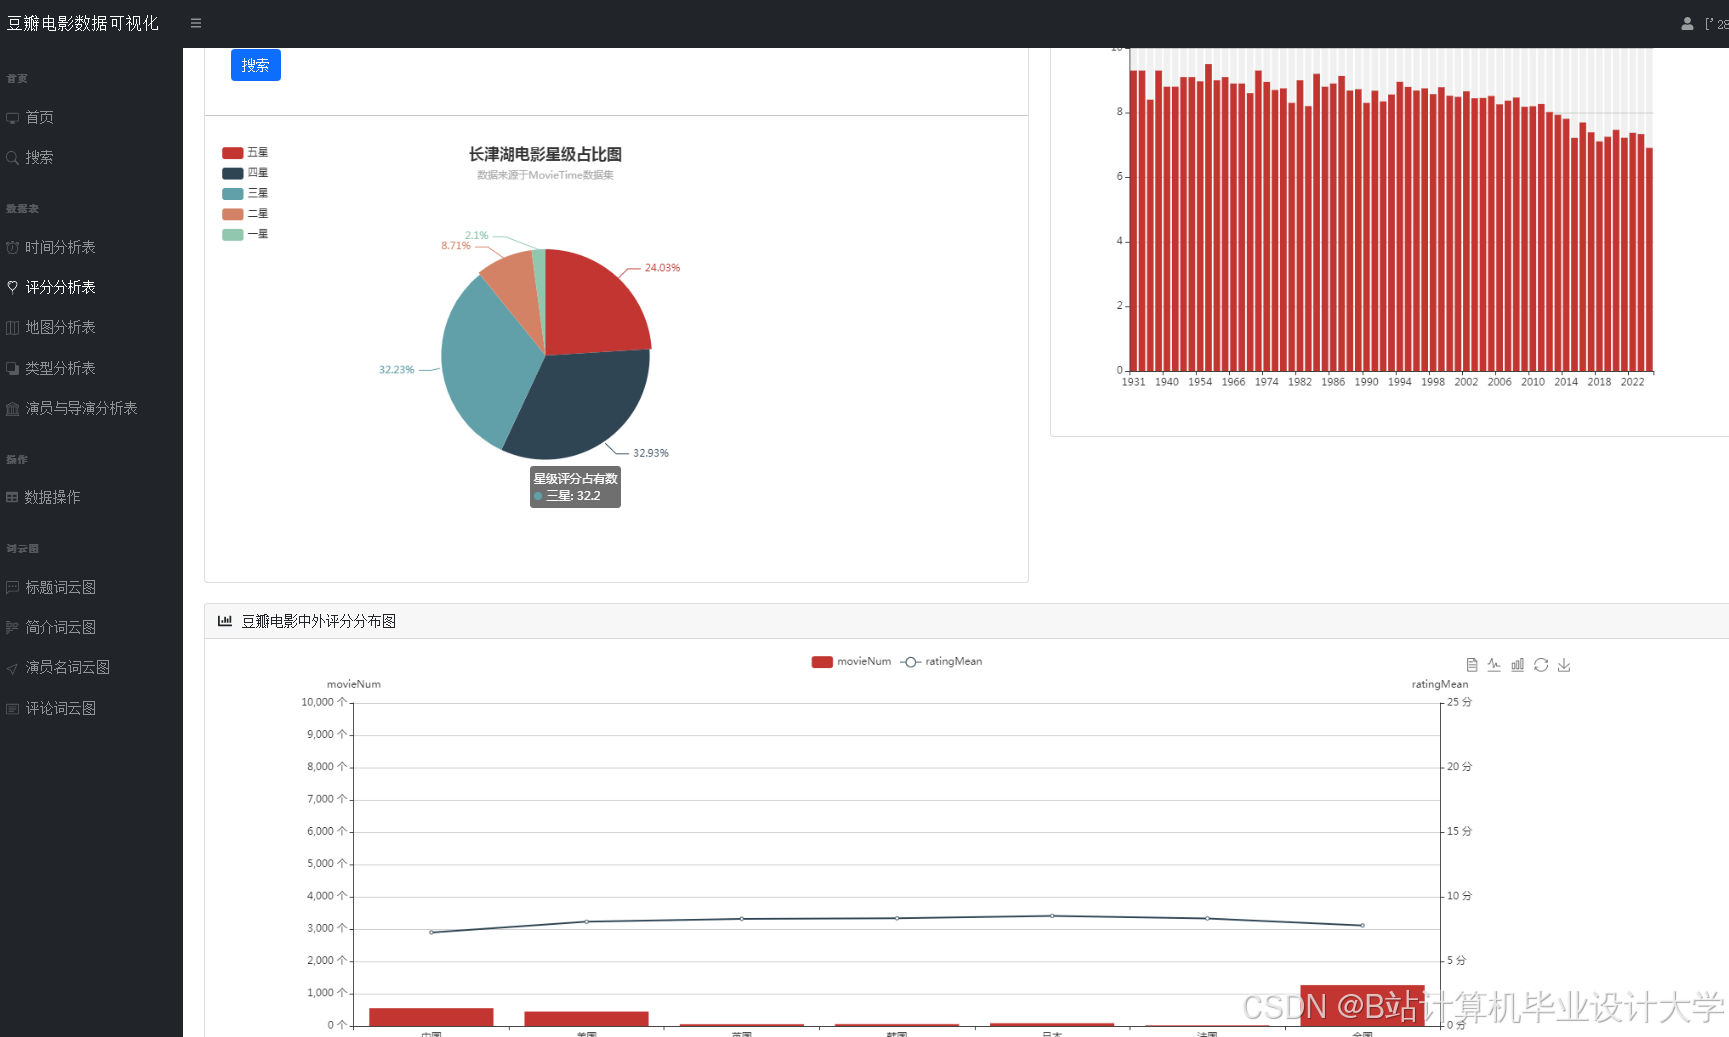Toggle the movieNum legend series
This screenshot has width=1729, height=1037.
pyautogui.click(x=851, y=662)
